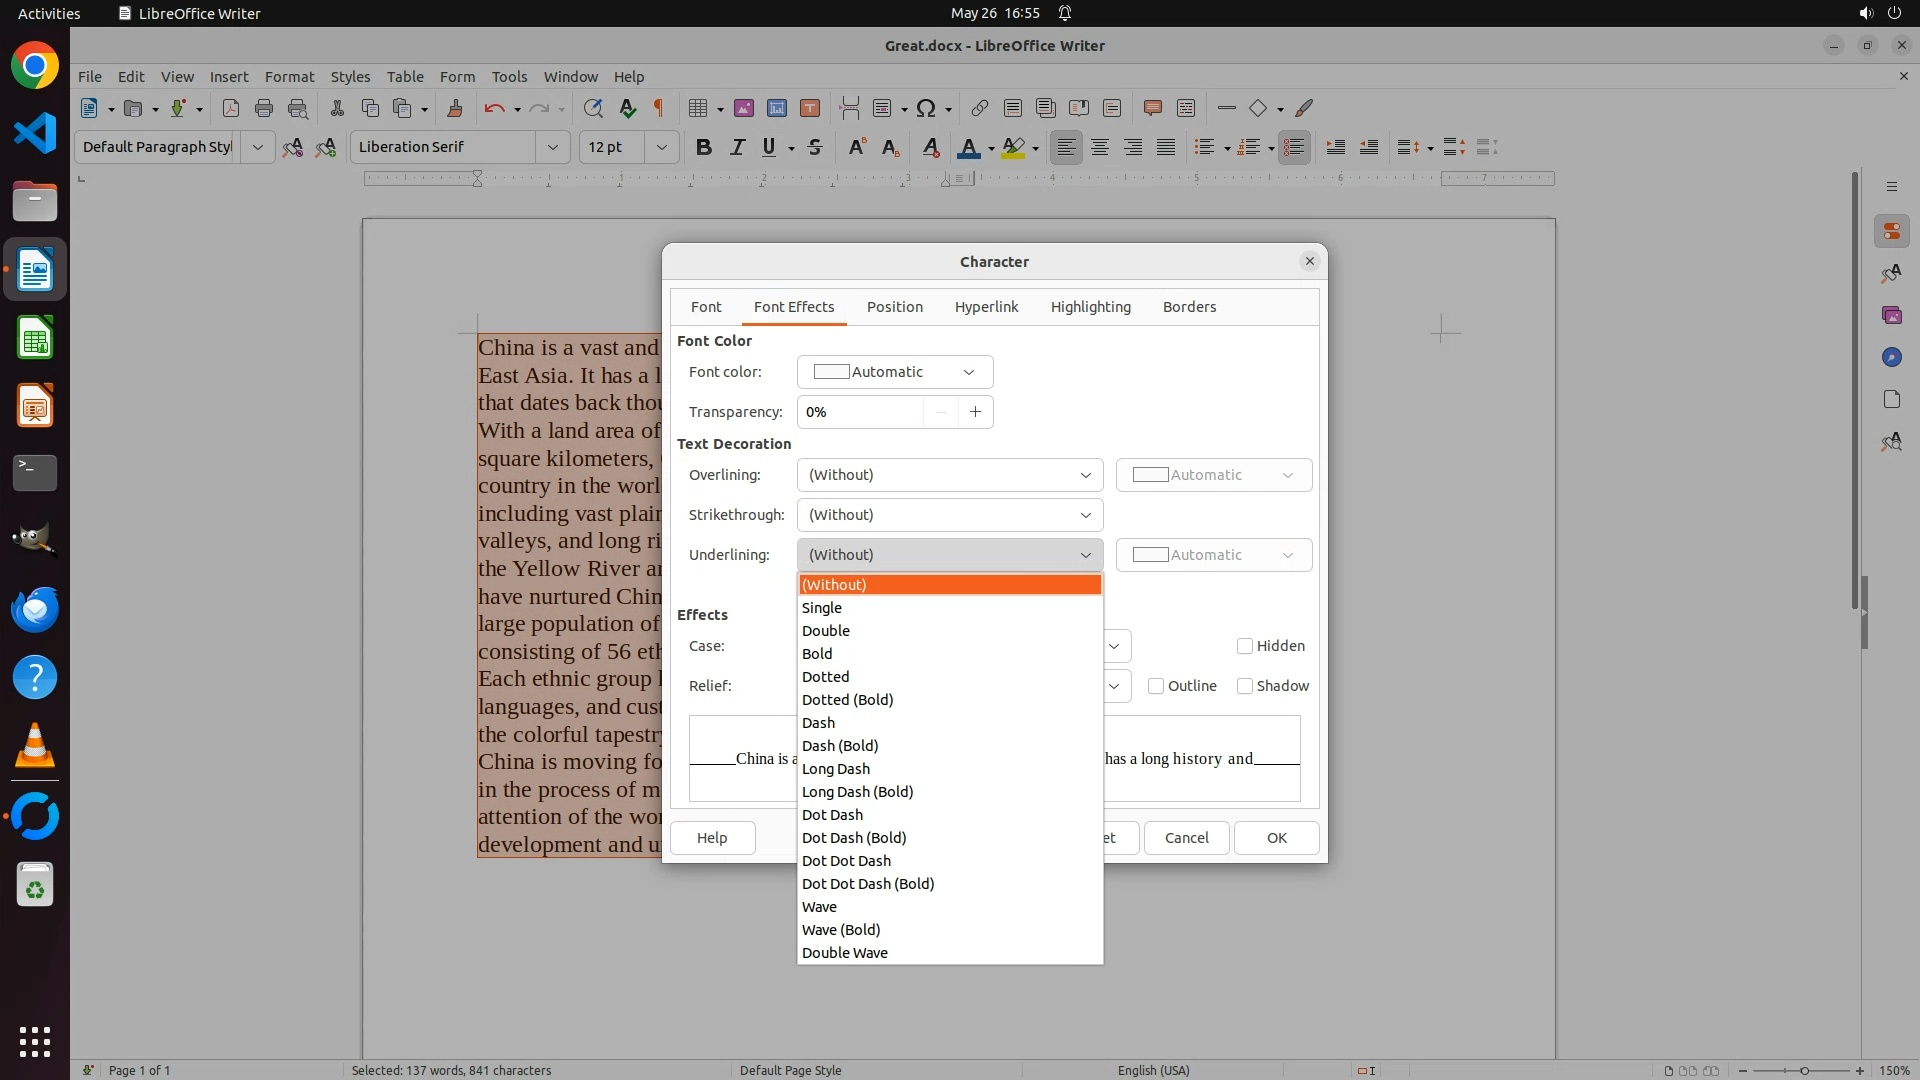
Task: Expand the Overlining style dropdown
Action: point(949,475)
